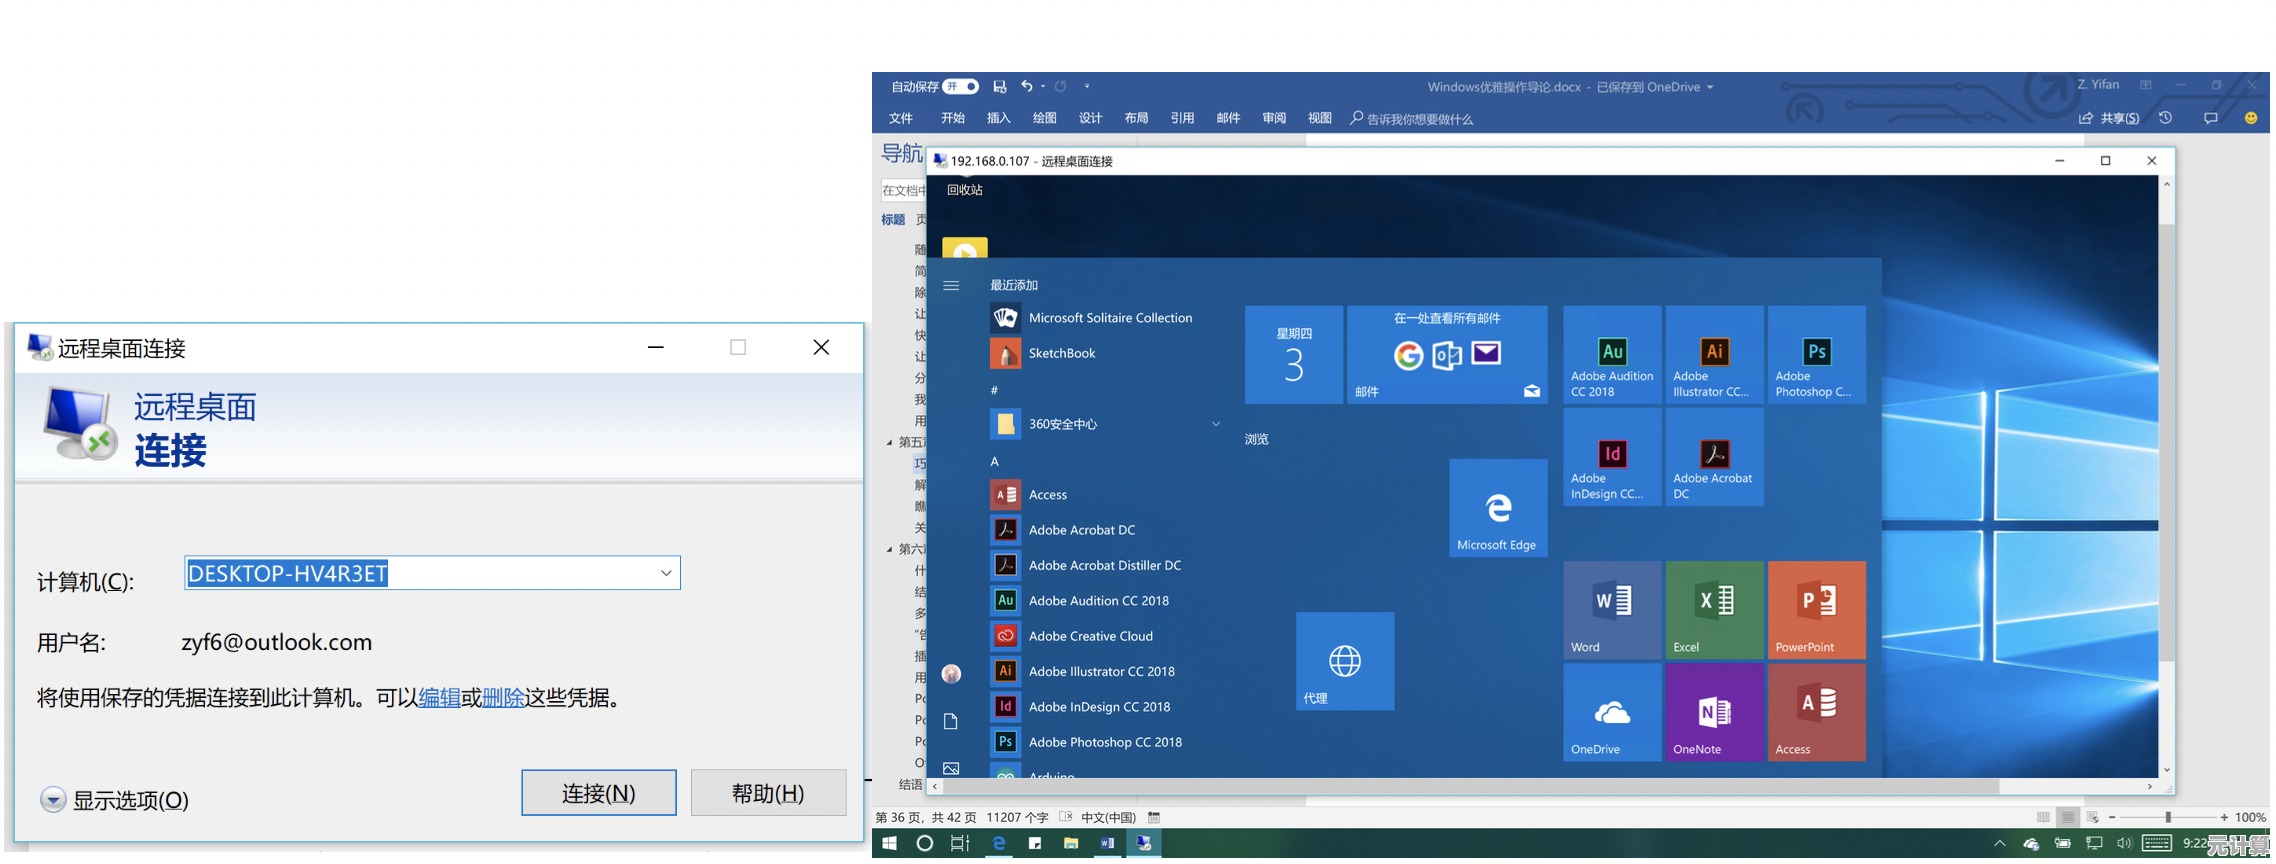Click the user avatar in Start menu sidebar

click(951, 674)
